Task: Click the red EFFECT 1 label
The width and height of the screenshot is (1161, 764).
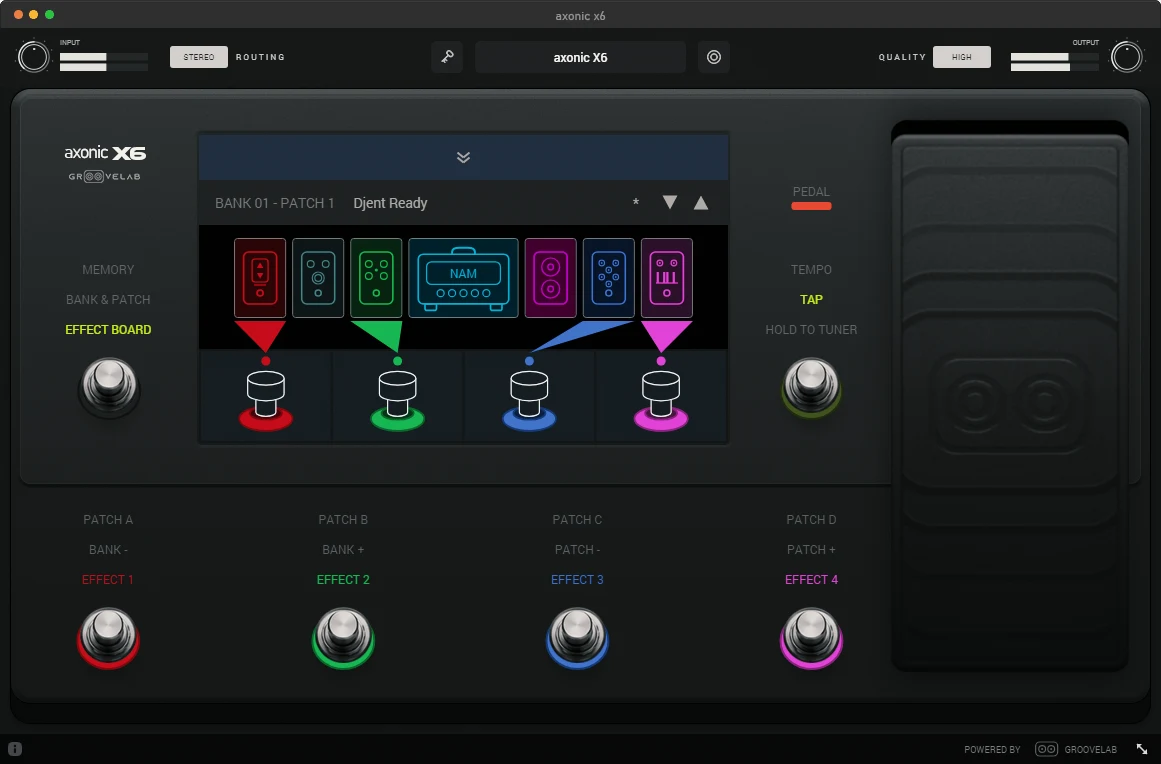Action: [108, 580]
